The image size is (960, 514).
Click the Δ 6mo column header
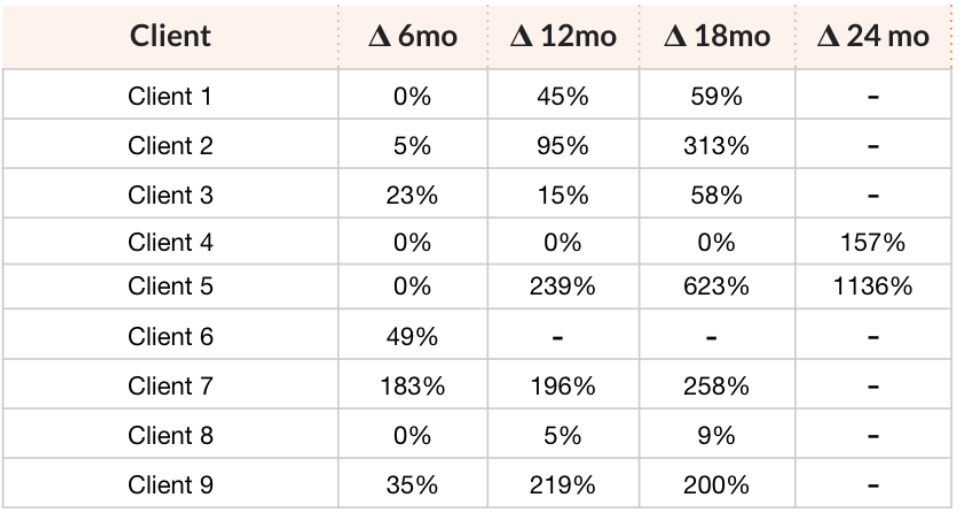[x=413, y=38]
